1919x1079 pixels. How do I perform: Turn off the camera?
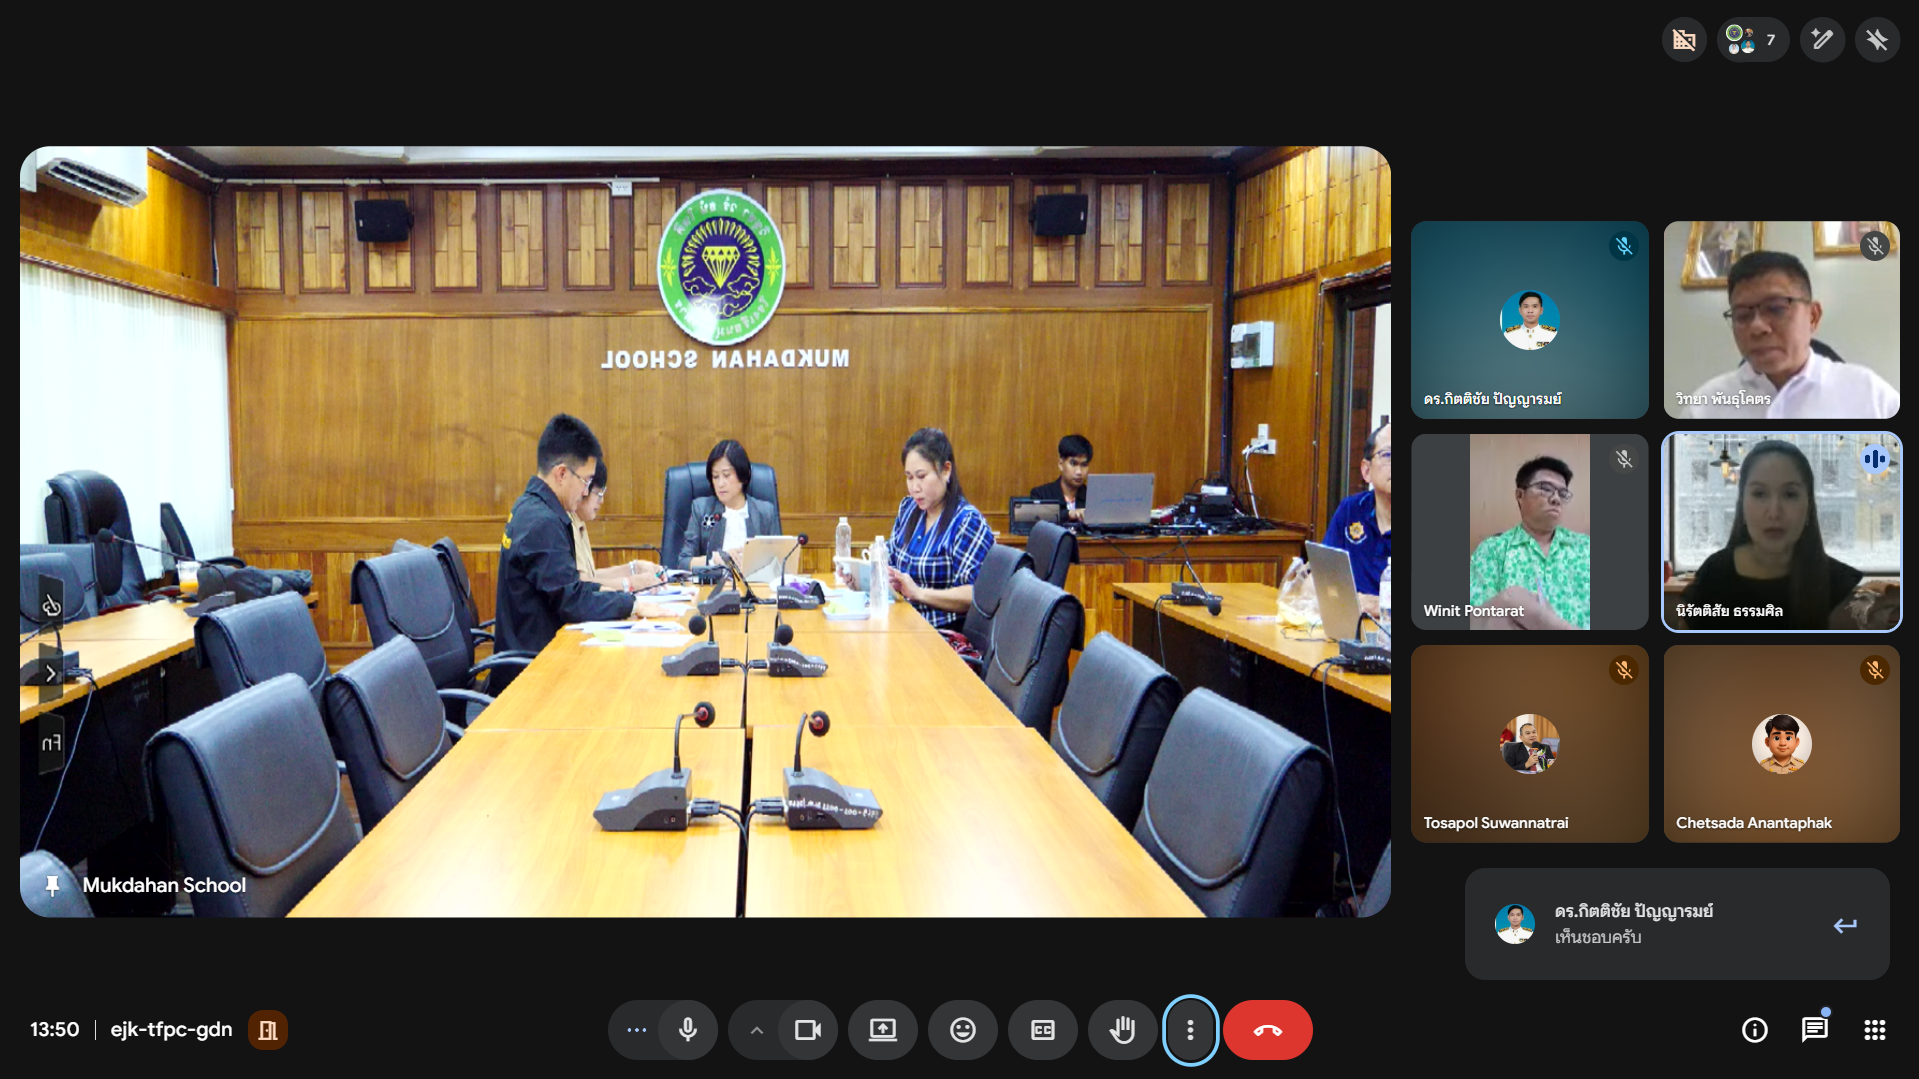[x=807, y=1030]
